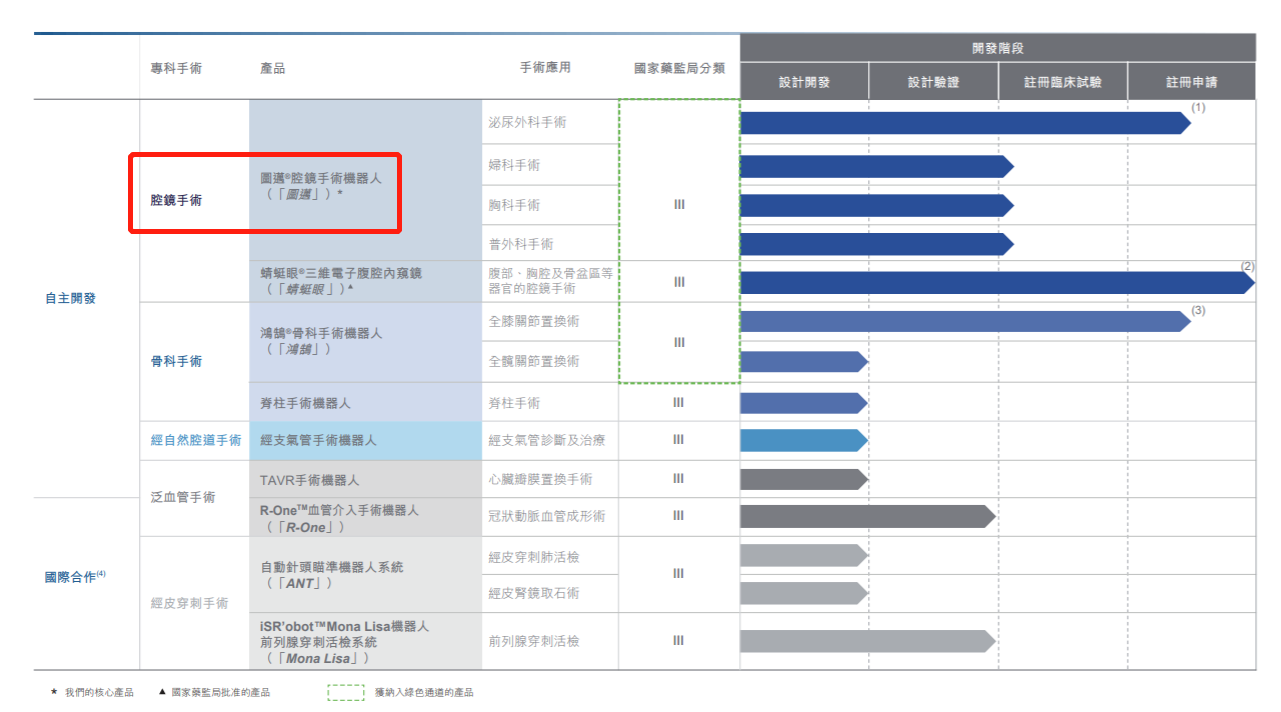Viewport: 1281px width, 712px height.
Task: Click the 開發階段 header bar
Action: [x=997, y=48]
